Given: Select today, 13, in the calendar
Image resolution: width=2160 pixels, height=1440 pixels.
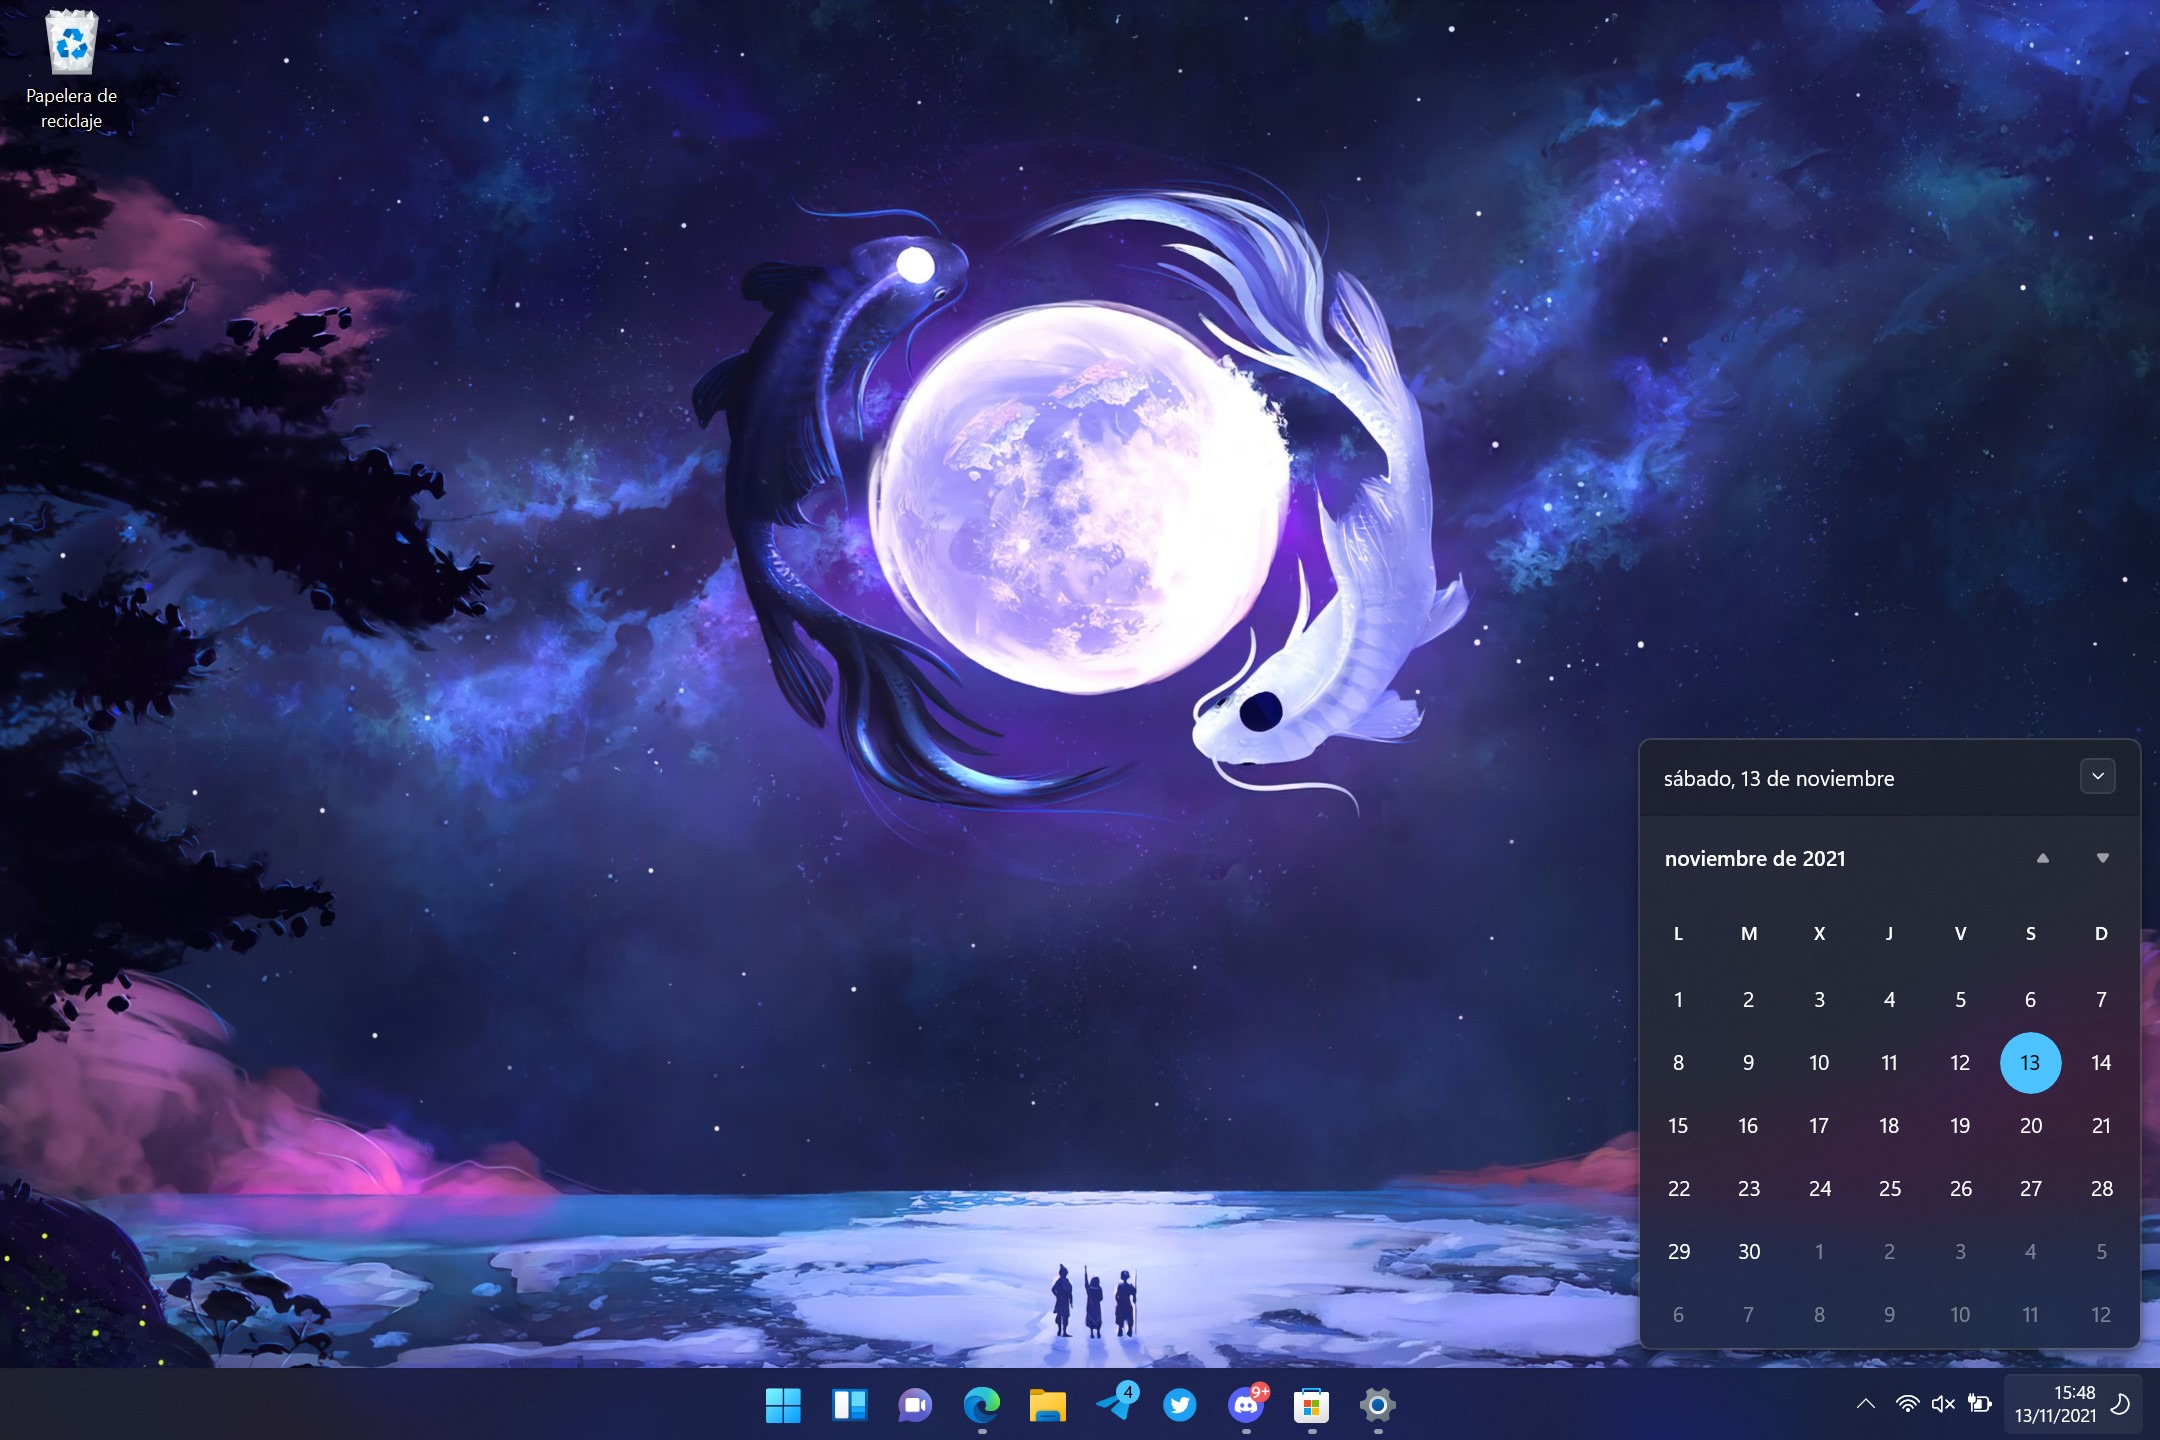Looking at the screenshot, I should pyautogui.click(x=2030, y=1062).
